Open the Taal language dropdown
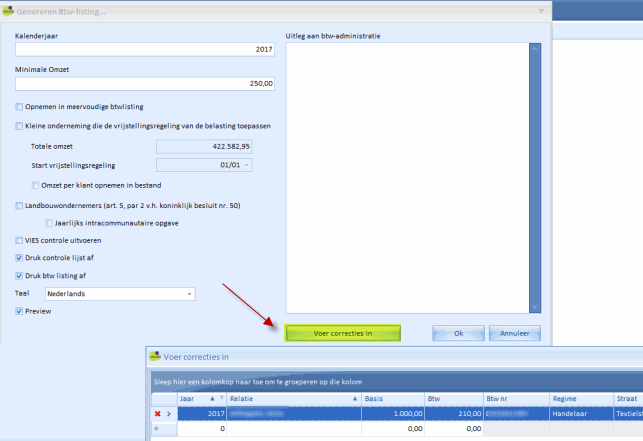Image resolution: width=643 pixels, height=441 pixels. 189,294
